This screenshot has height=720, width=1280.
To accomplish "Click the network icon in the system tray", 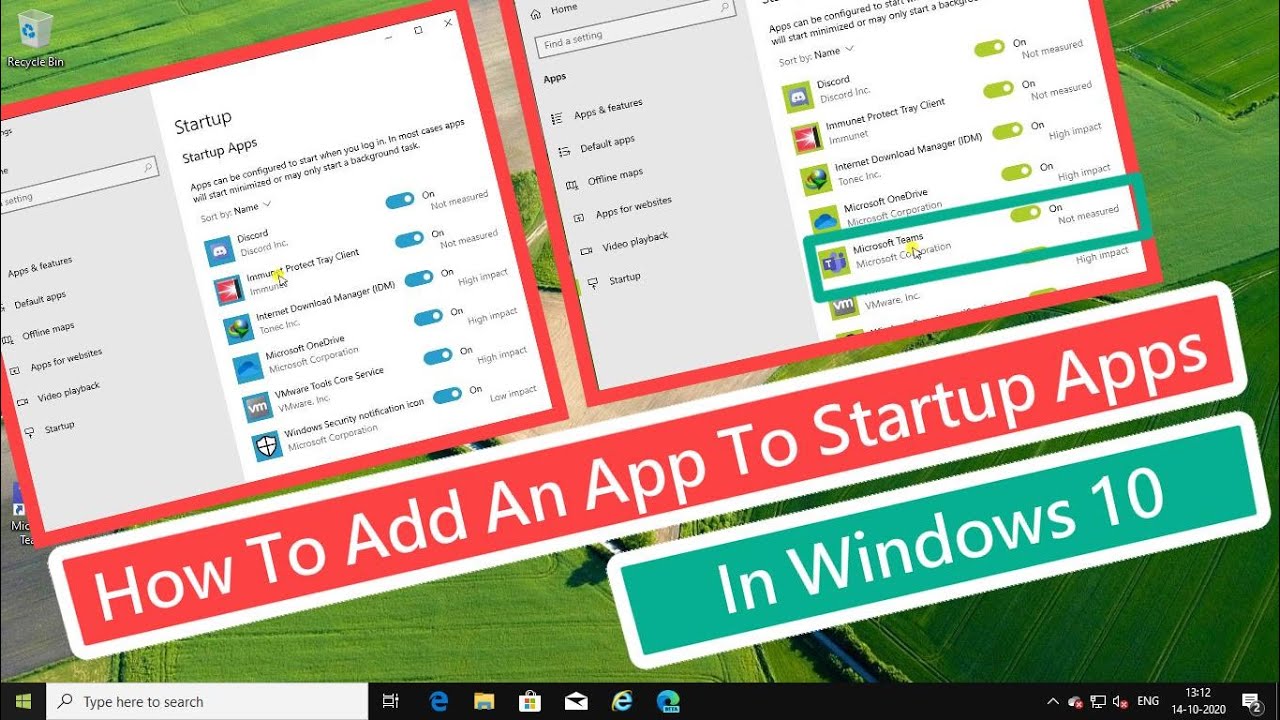I will coord(1097,701).
